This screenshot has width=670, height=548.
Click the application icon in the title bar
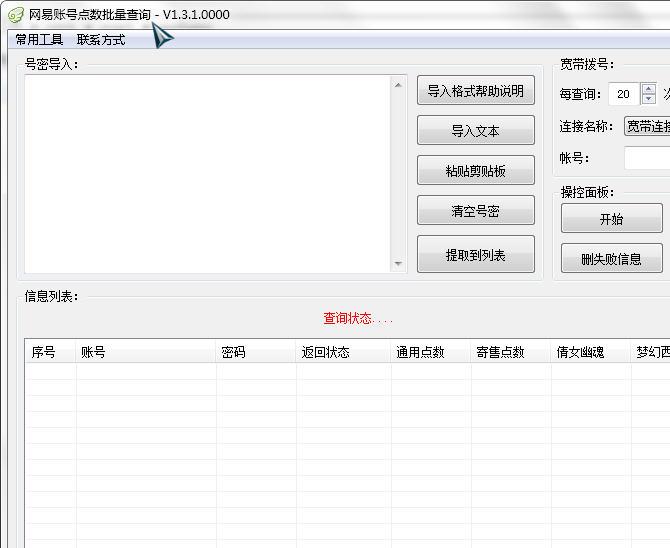[x=16, y=15]
